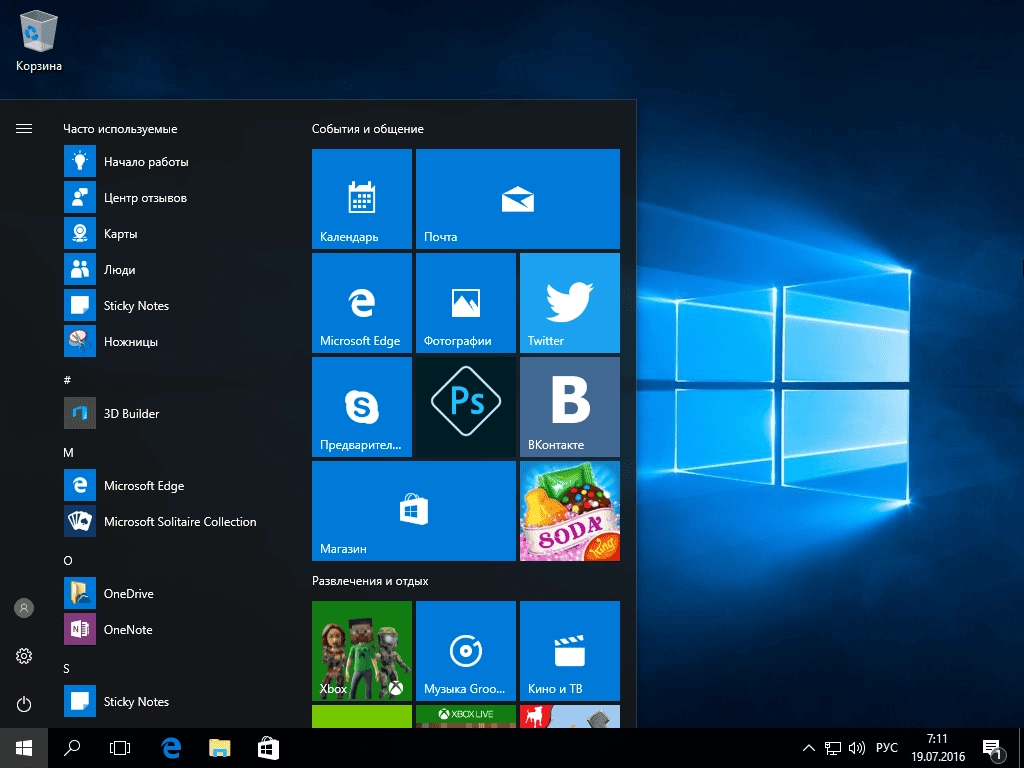The width and height of the screenshot is (1024, 768).
Task: Switch input language via РУС
Action: 887,748
